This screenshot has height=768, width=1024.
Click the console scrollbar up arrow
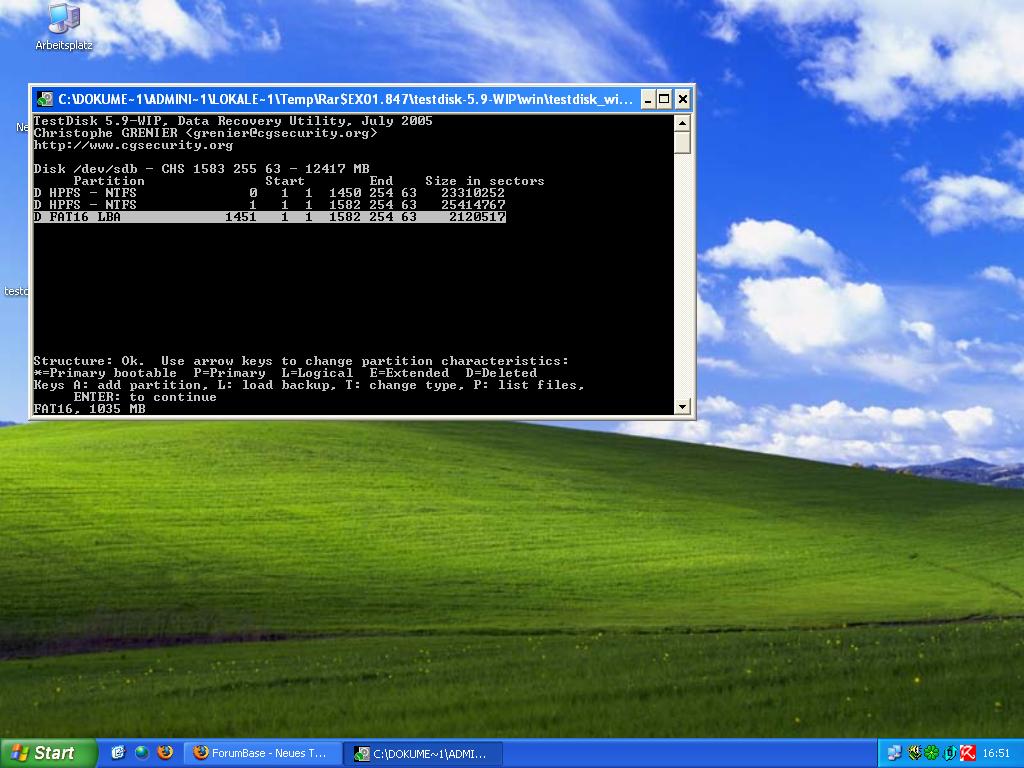(682, 123)
